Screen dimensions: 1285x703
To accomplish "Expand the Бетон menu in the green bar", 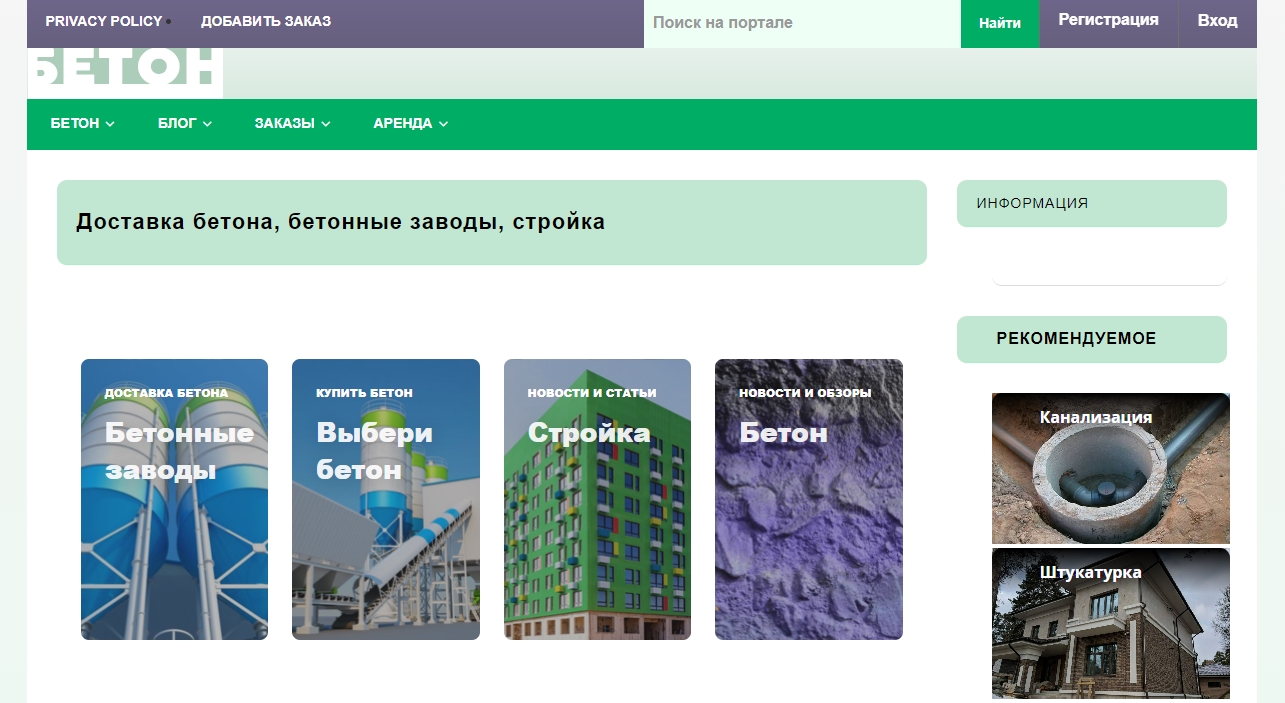I will 83,124.
